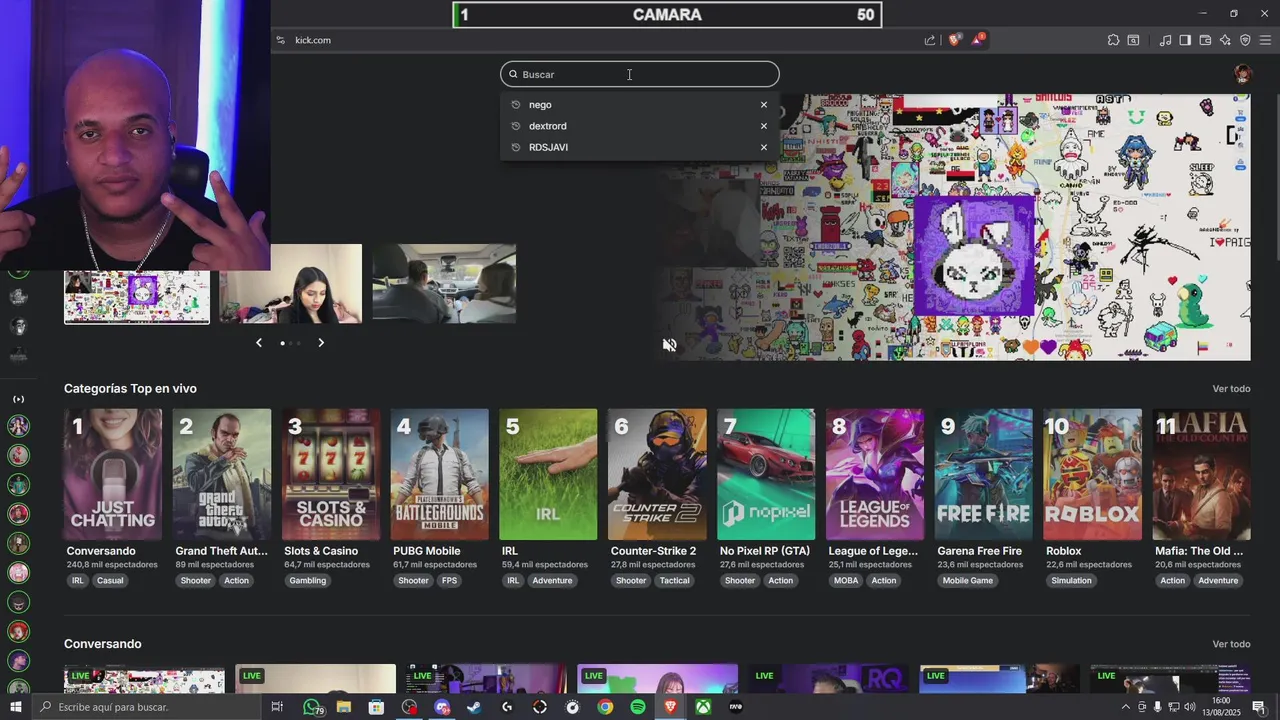Open the Windows notification center
The width and height of the screenshot is (1280, 720).
click(1259, 707)
